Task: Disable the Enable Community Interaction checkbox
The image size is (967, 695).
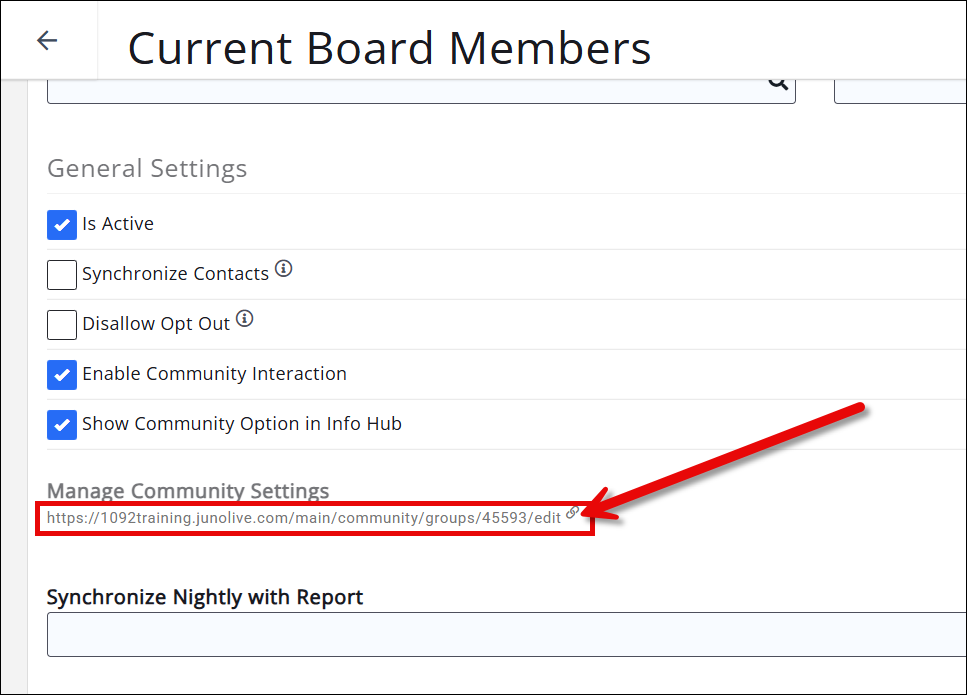Action: [x=62, y=374]
